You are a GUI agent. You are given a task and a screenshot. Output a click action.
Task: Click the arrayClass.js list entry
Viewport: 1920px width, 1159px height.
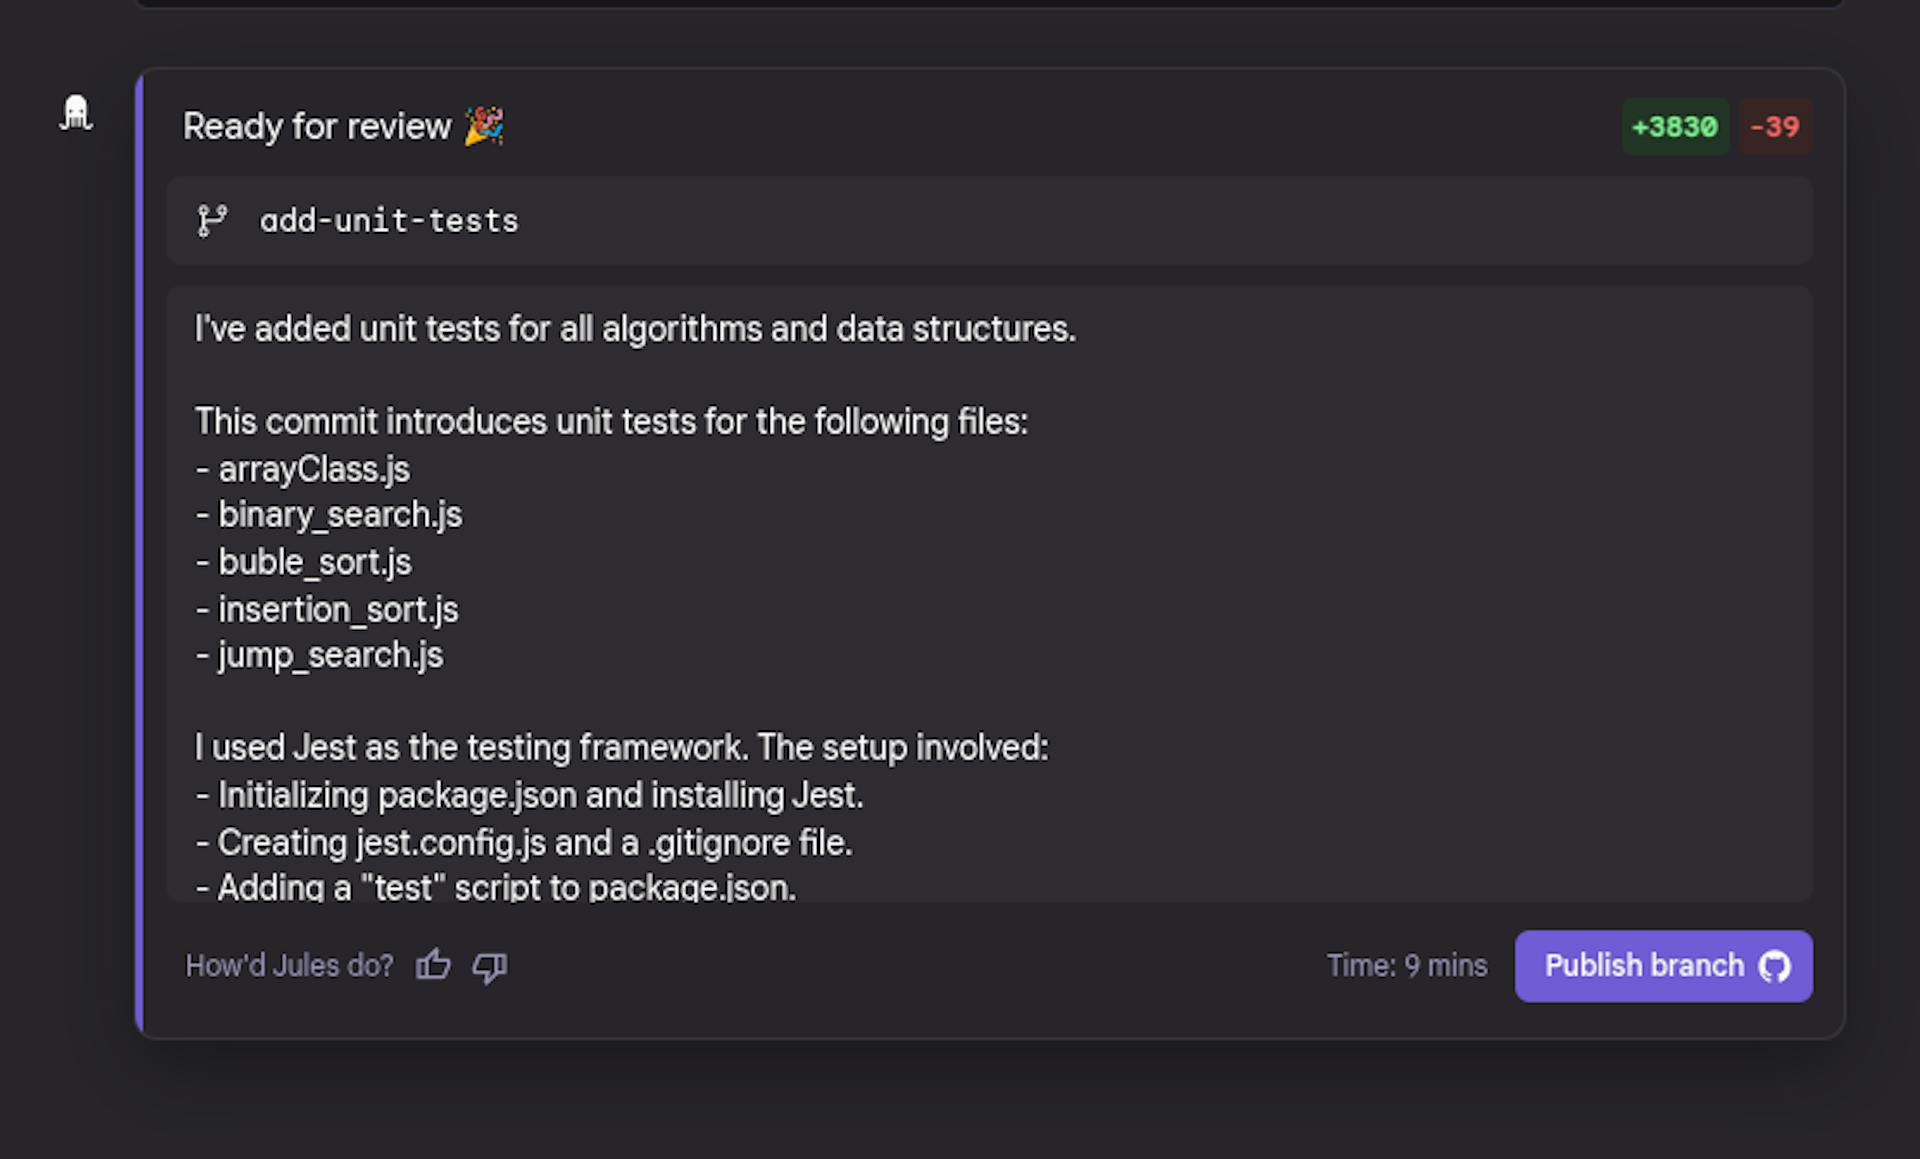(313, 469)
